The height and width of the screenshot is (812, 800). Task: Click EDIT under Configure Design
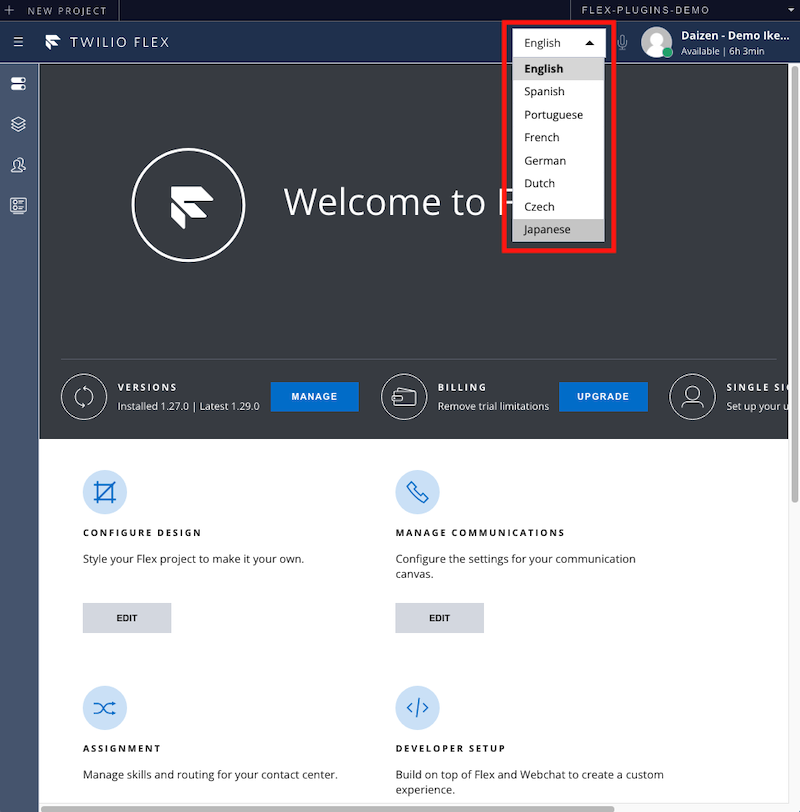(x=127, y=618)
